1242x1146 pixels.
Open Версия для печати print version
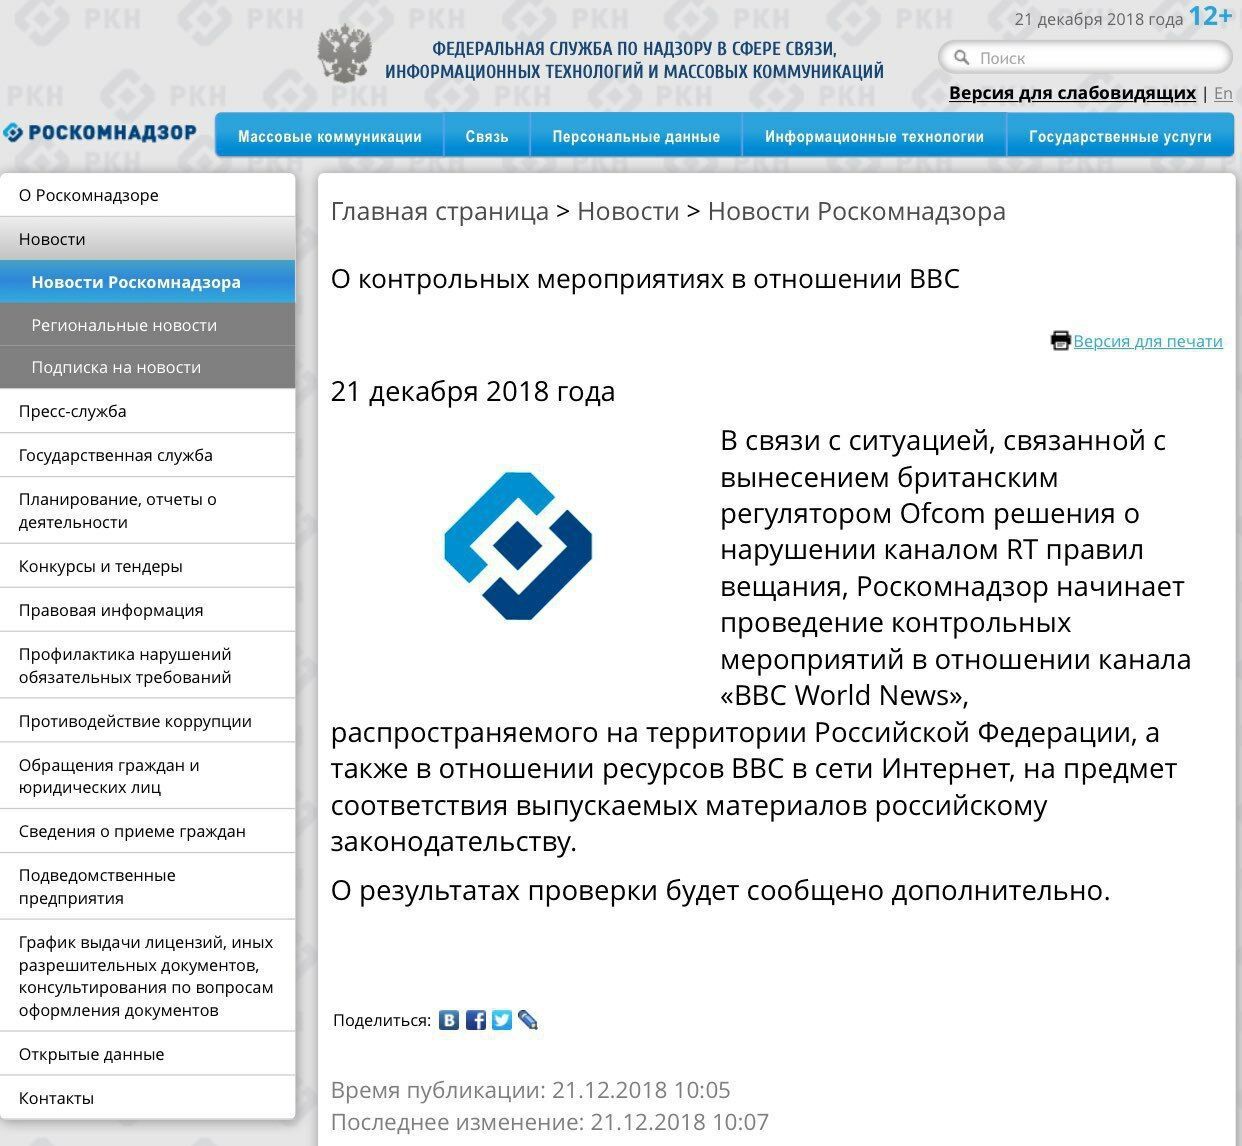1148,341
